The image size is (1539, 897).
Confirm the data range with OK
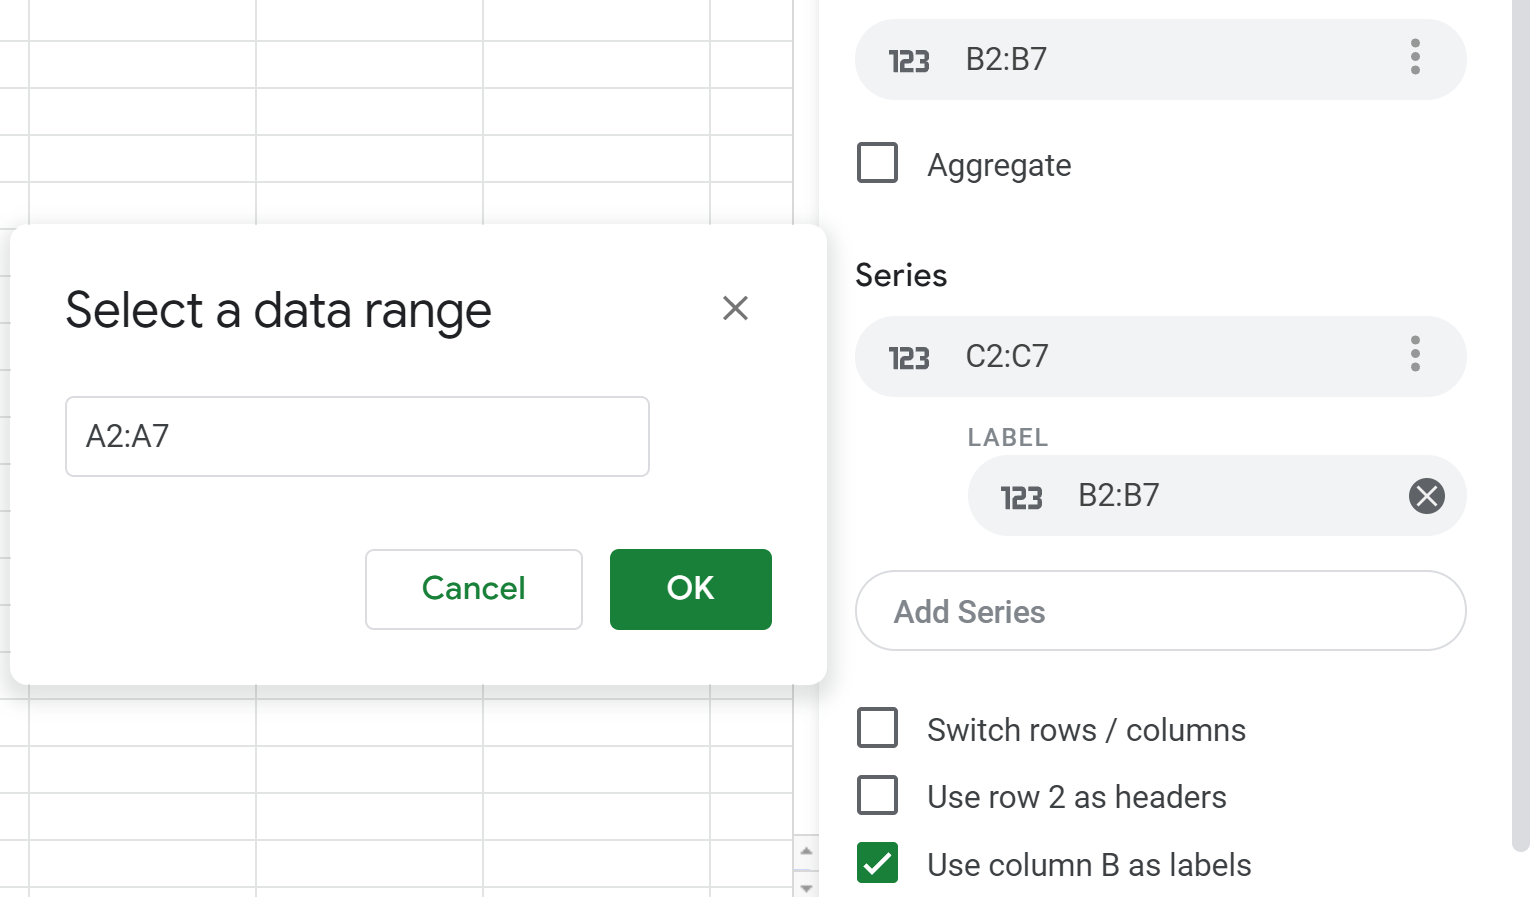tap(690, 589)
